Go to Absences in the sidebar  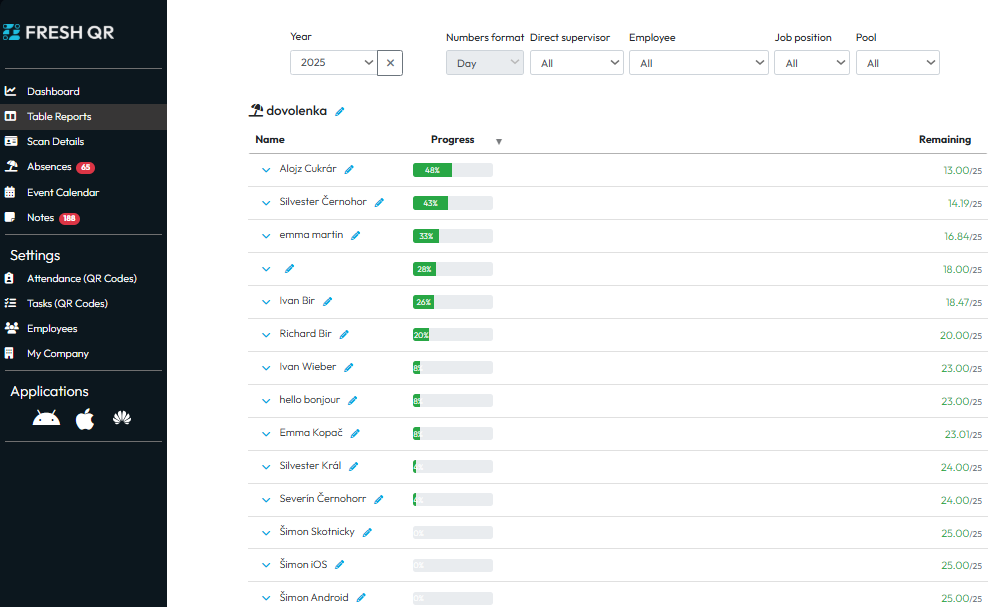coord(49,167)
